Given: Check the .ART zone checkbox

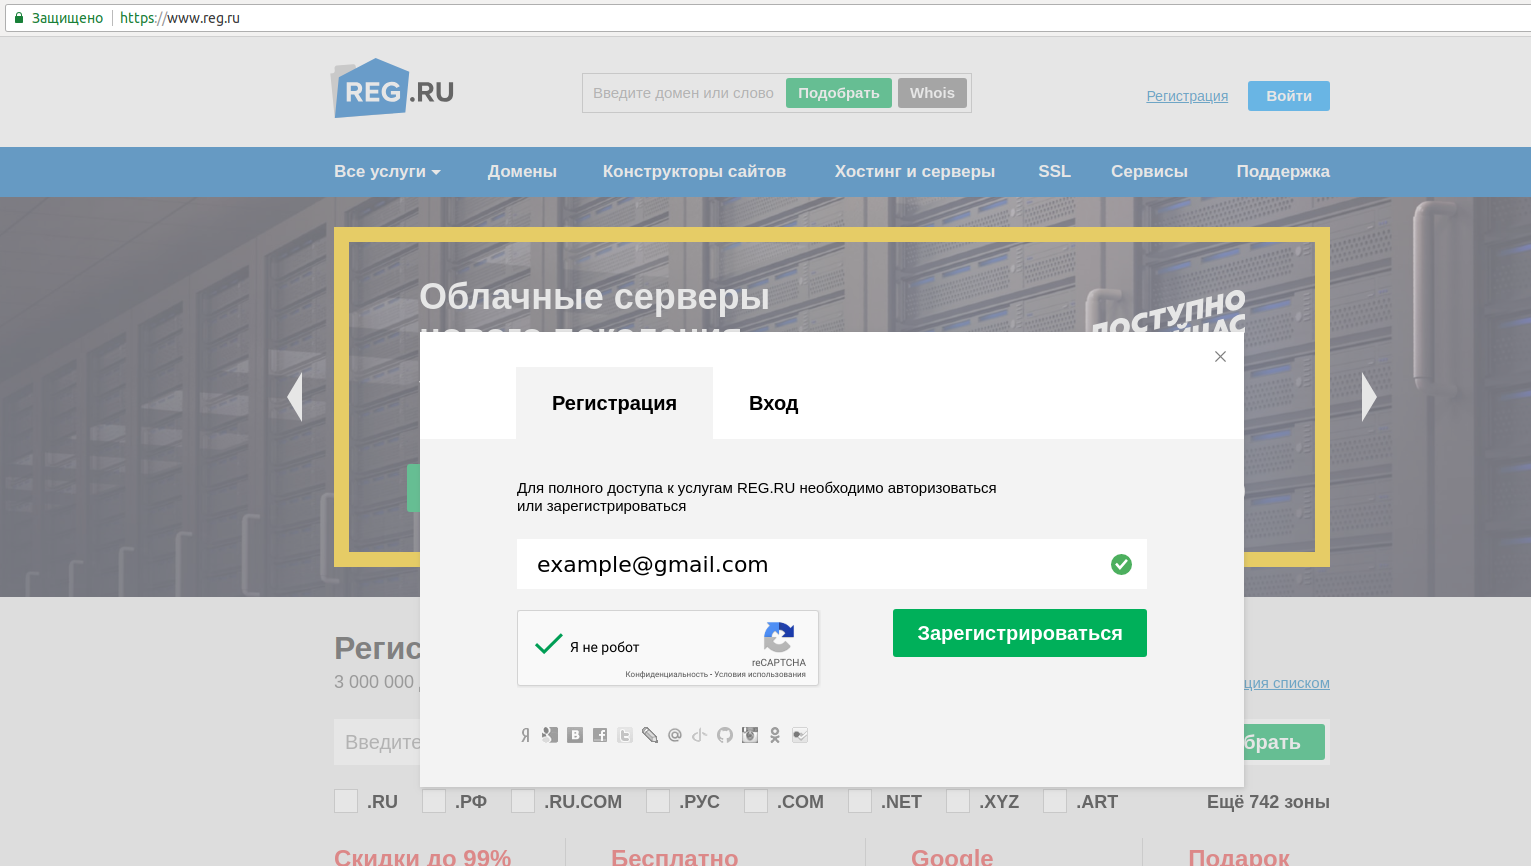Looking at the screenshot, I should point(1055,801).
